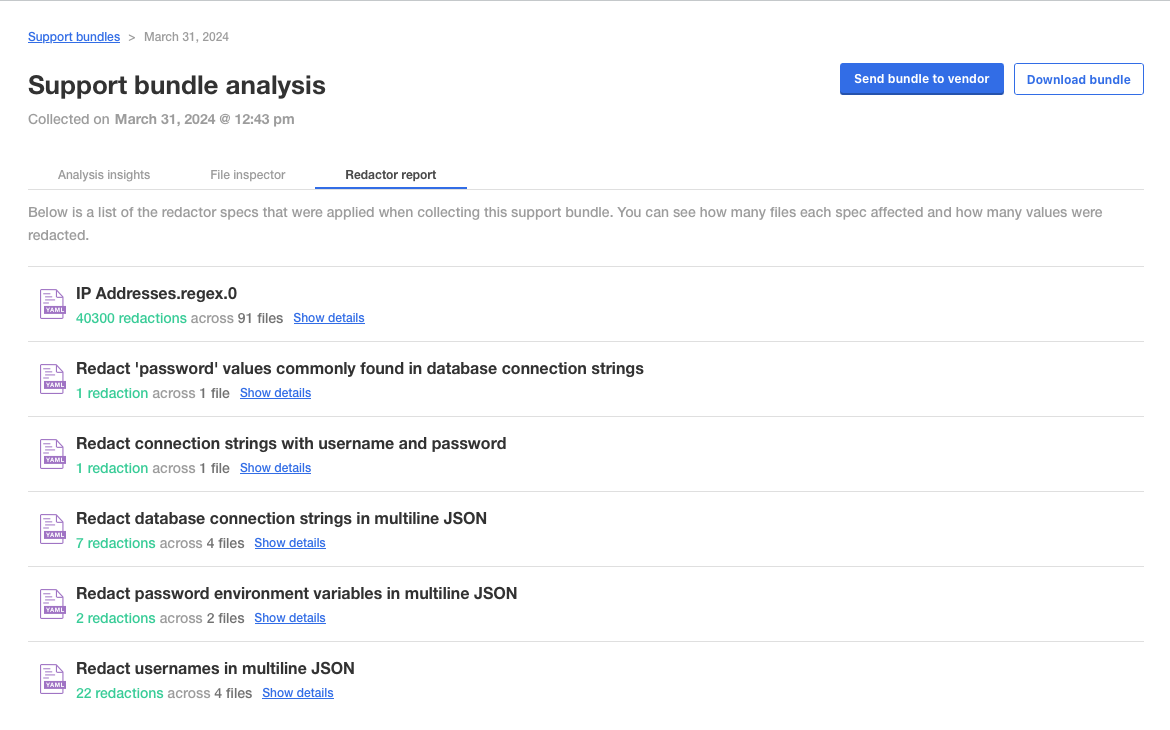Expand details for connection strings with username

coord(275,468)
